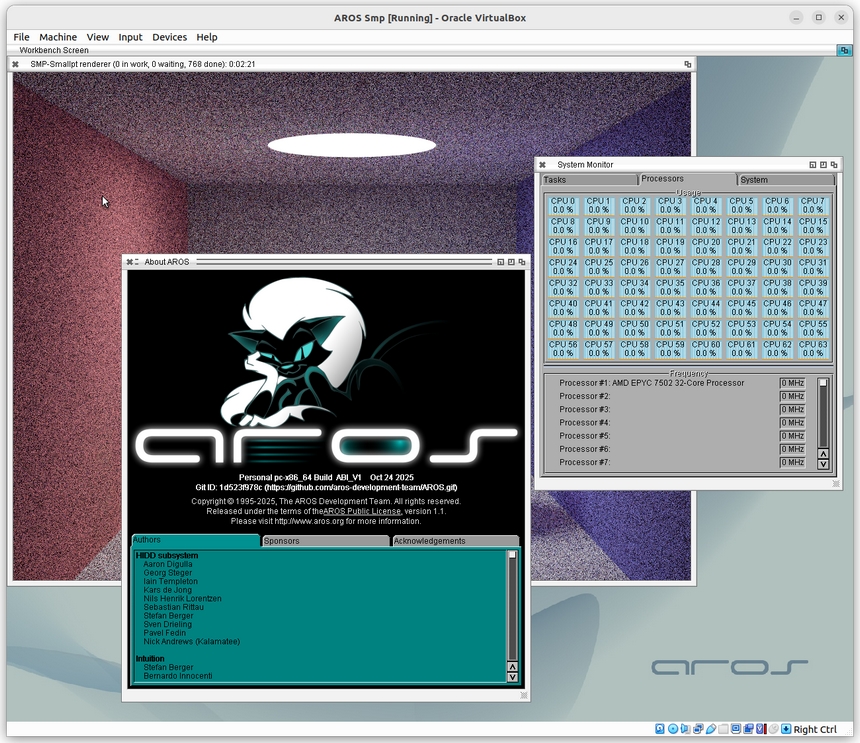Click the System Monitor zoom gadget
The image size is (860, 743).
[823, 165]
